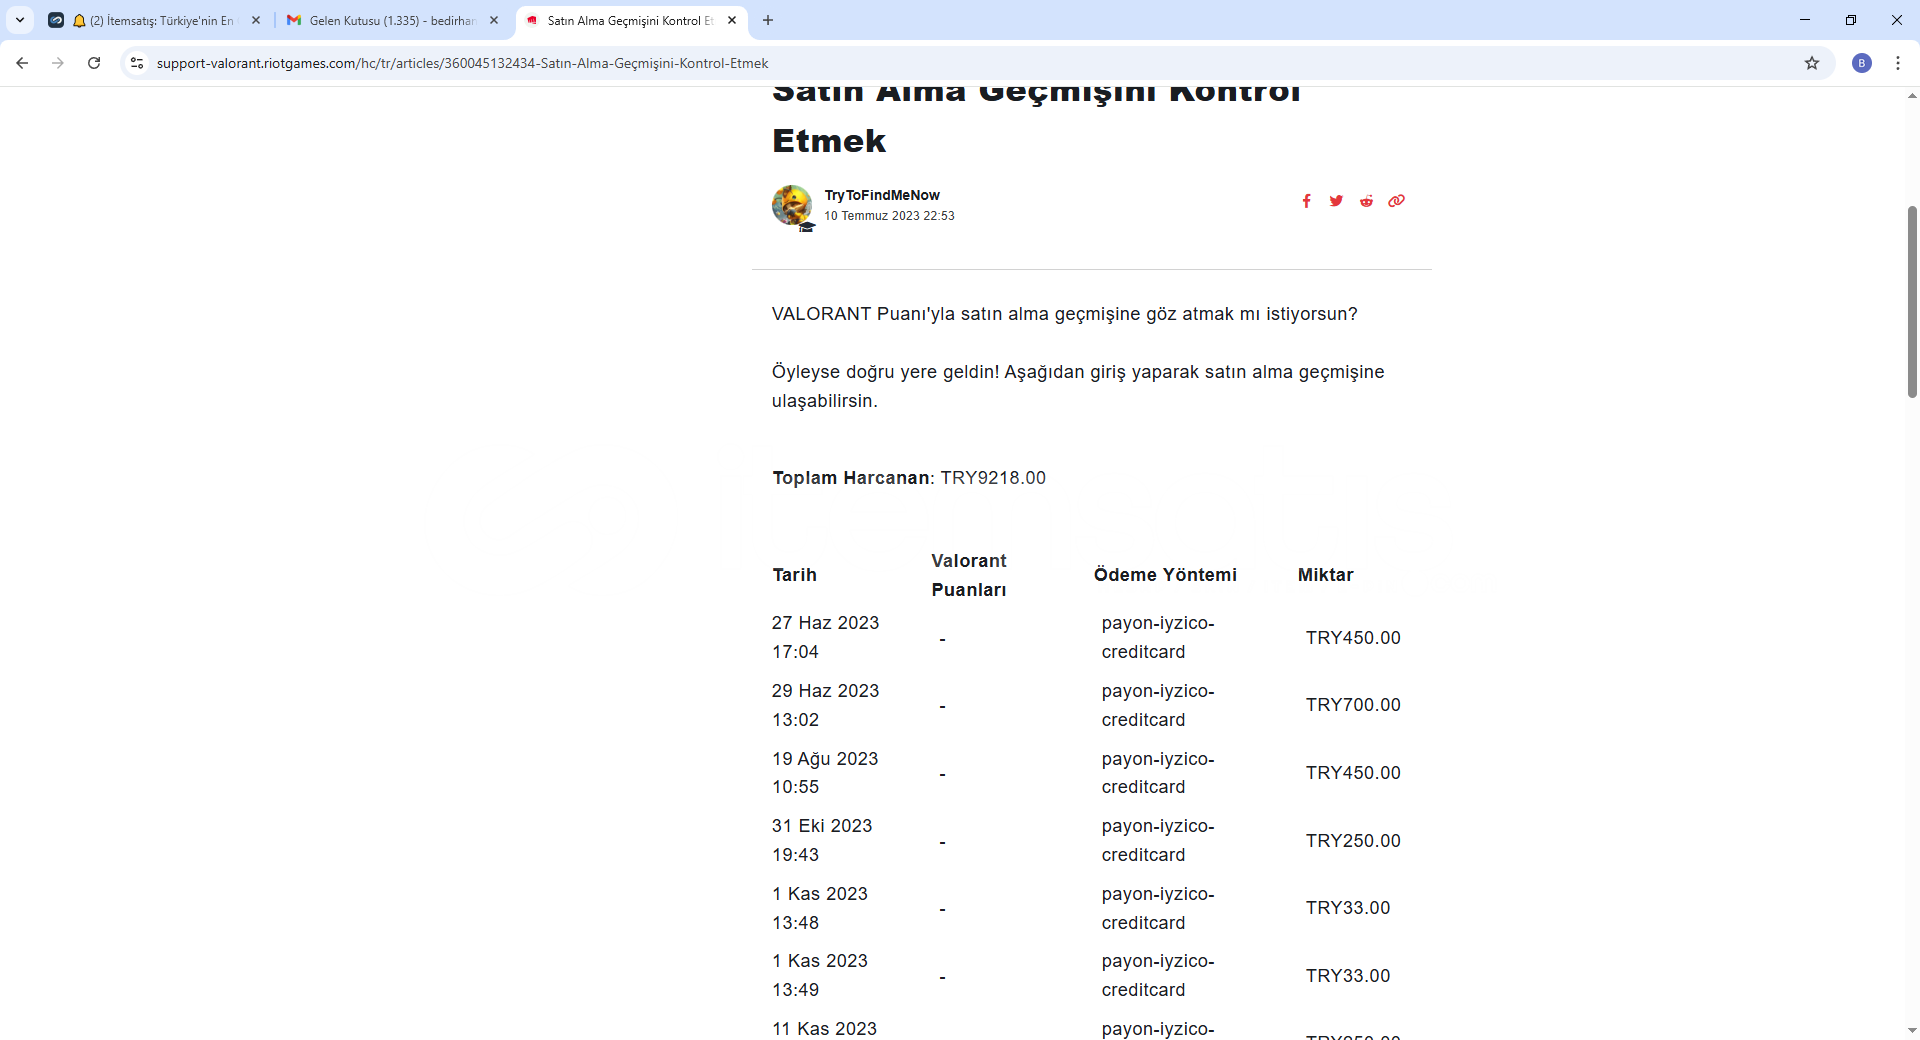Open site information icon in address bar
1920x1040 pixels.
[x=137, y=63]
